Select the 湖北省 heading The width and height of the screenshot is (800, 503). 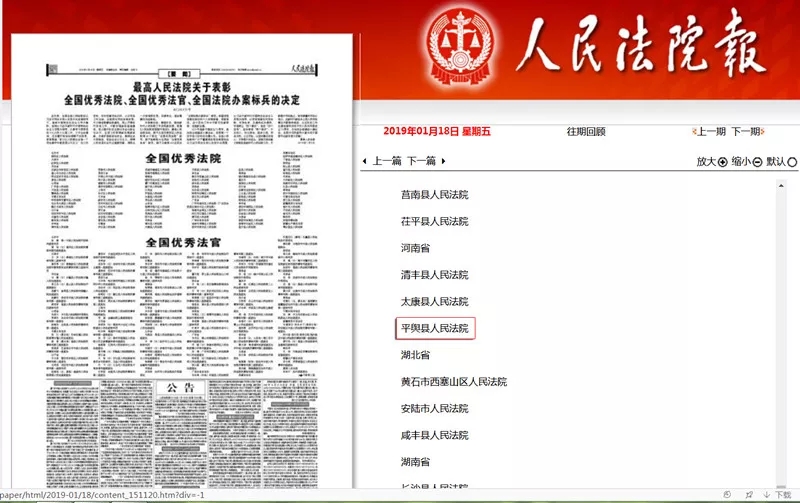tap(415, 355)
